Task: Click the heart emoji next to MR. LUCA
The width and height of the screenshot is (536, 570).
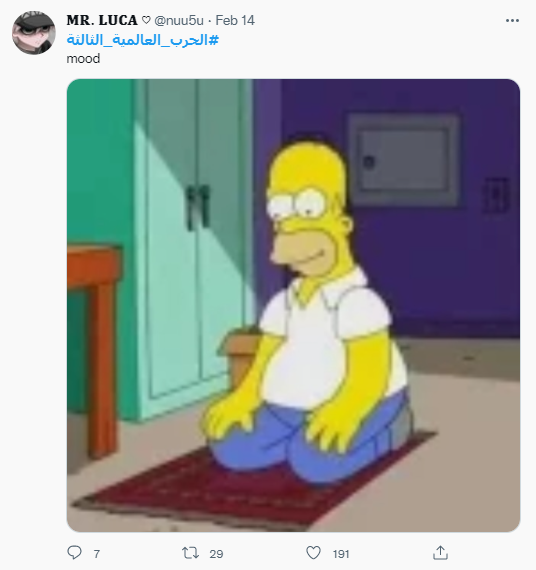Action: pyautogui.click(x=146, y=20)
